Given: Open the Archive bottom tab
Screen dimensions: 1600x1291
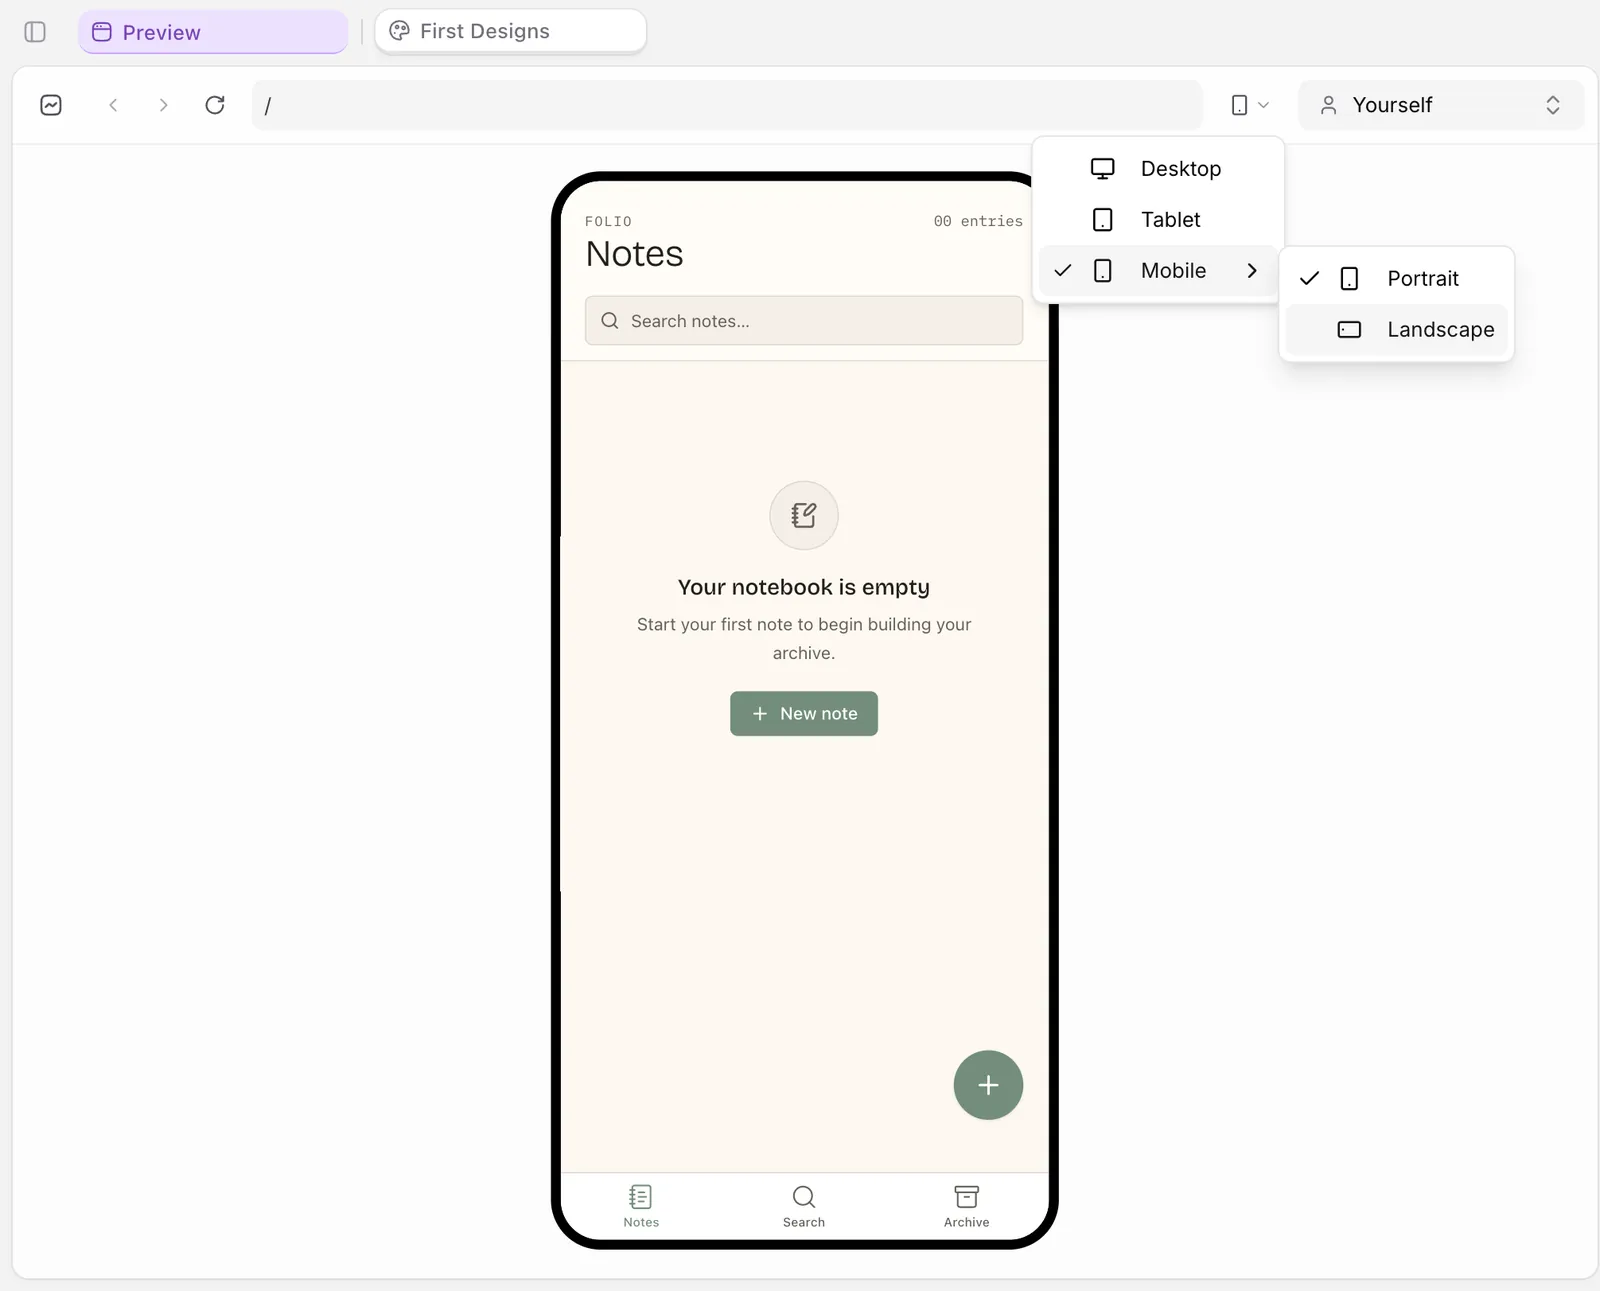Looking at the screenshot, I should click(x=966, y=1206).
